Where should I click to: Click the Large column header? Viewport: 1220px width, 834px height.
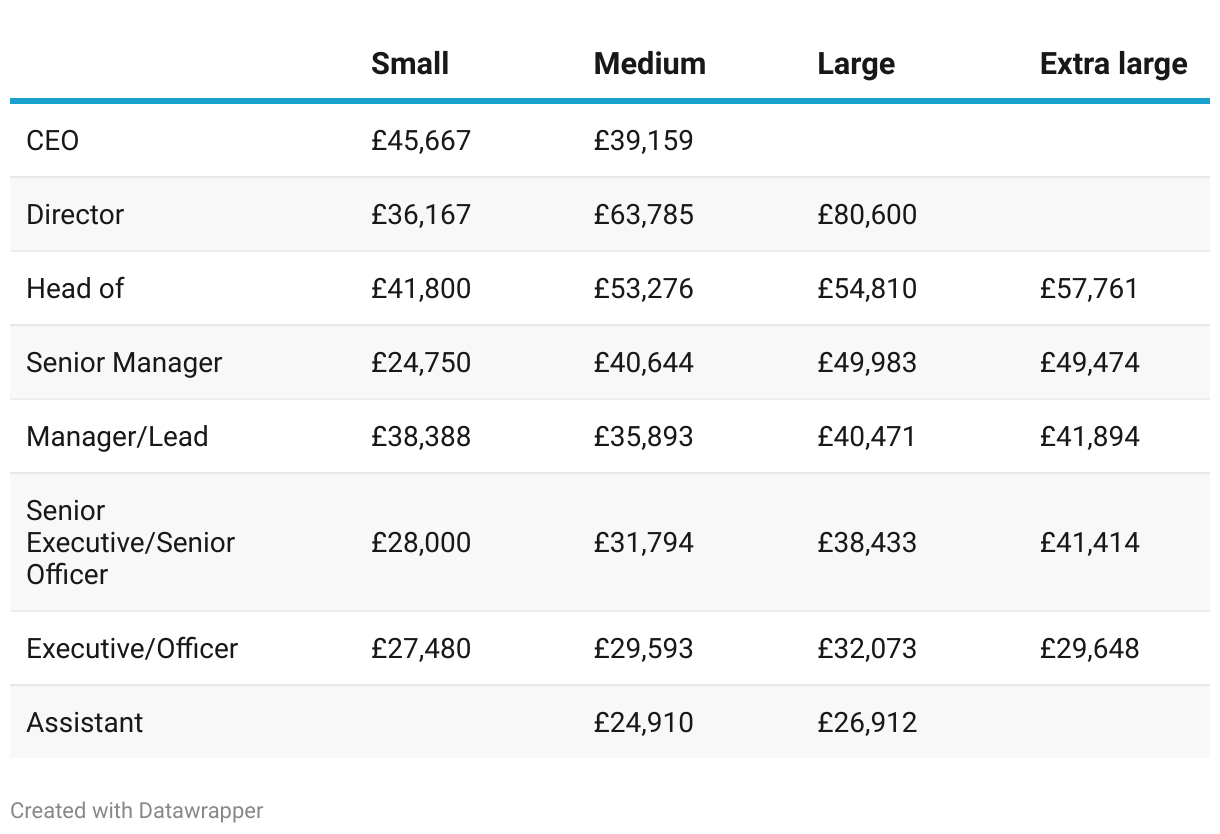pyautogui.click(x=856, y=64)
